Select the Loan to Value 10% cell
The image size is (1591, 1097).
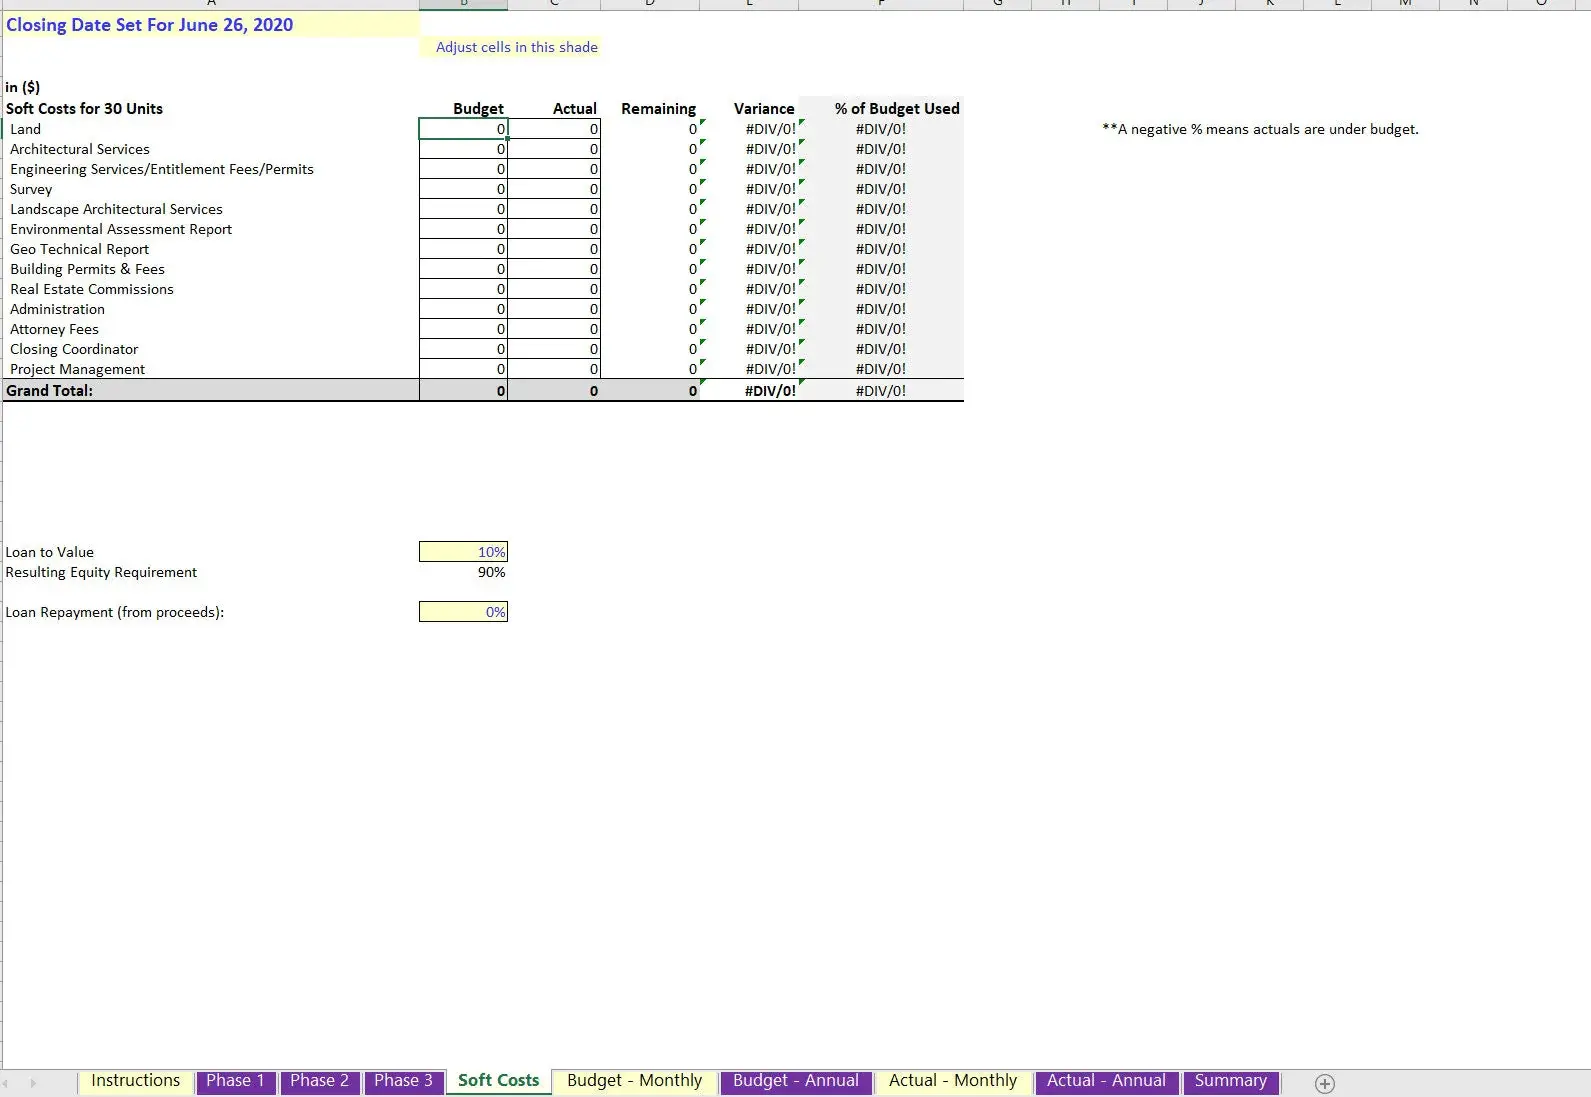pyautogui.click(x=463, y=552)
